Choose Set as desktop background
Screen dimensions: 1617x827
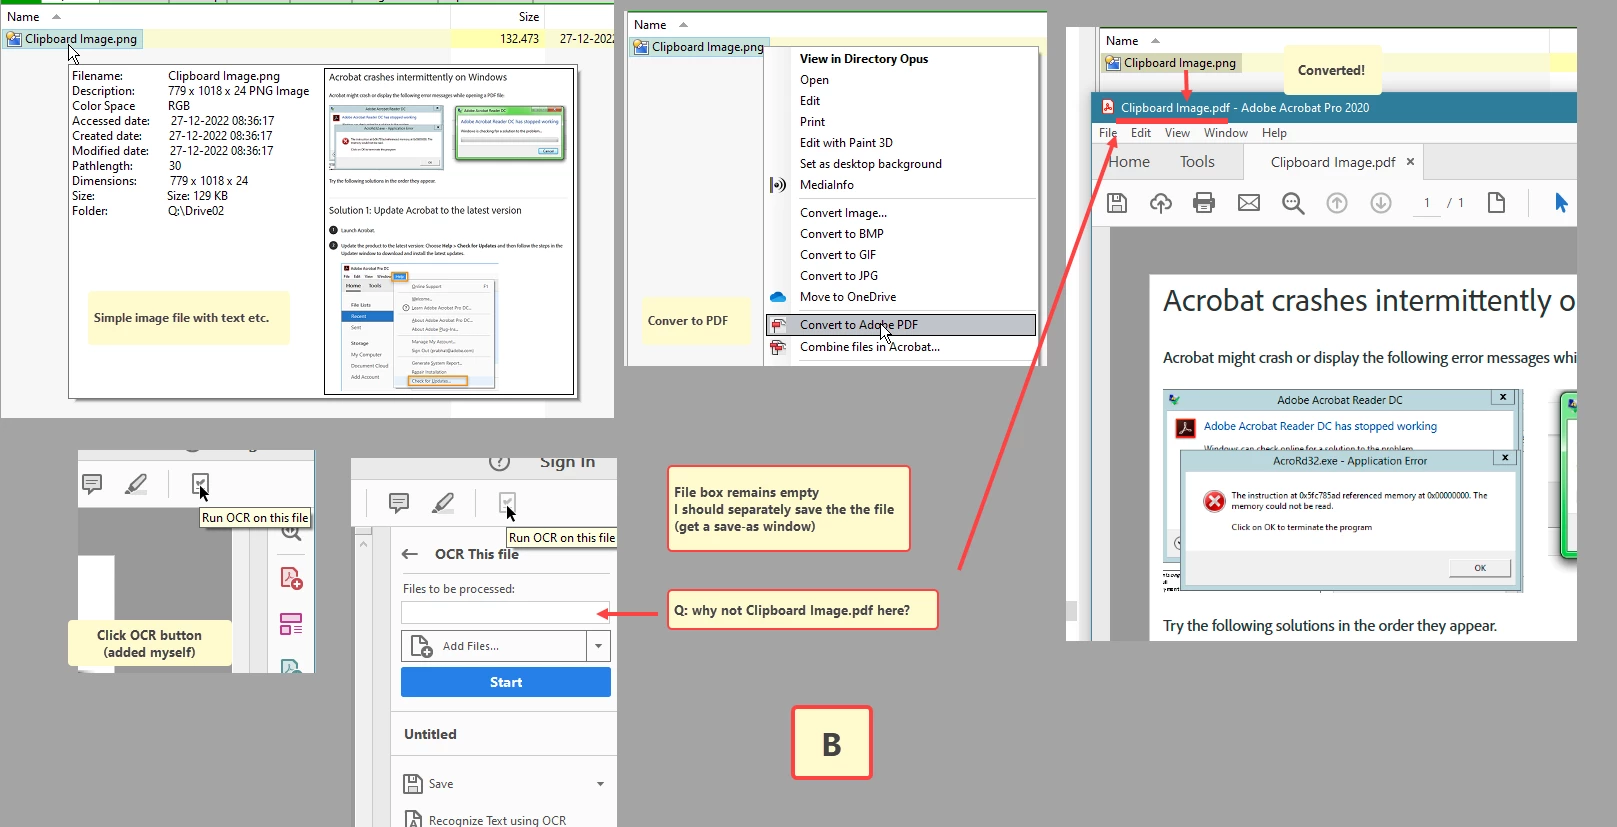click(x=870, y=164)
